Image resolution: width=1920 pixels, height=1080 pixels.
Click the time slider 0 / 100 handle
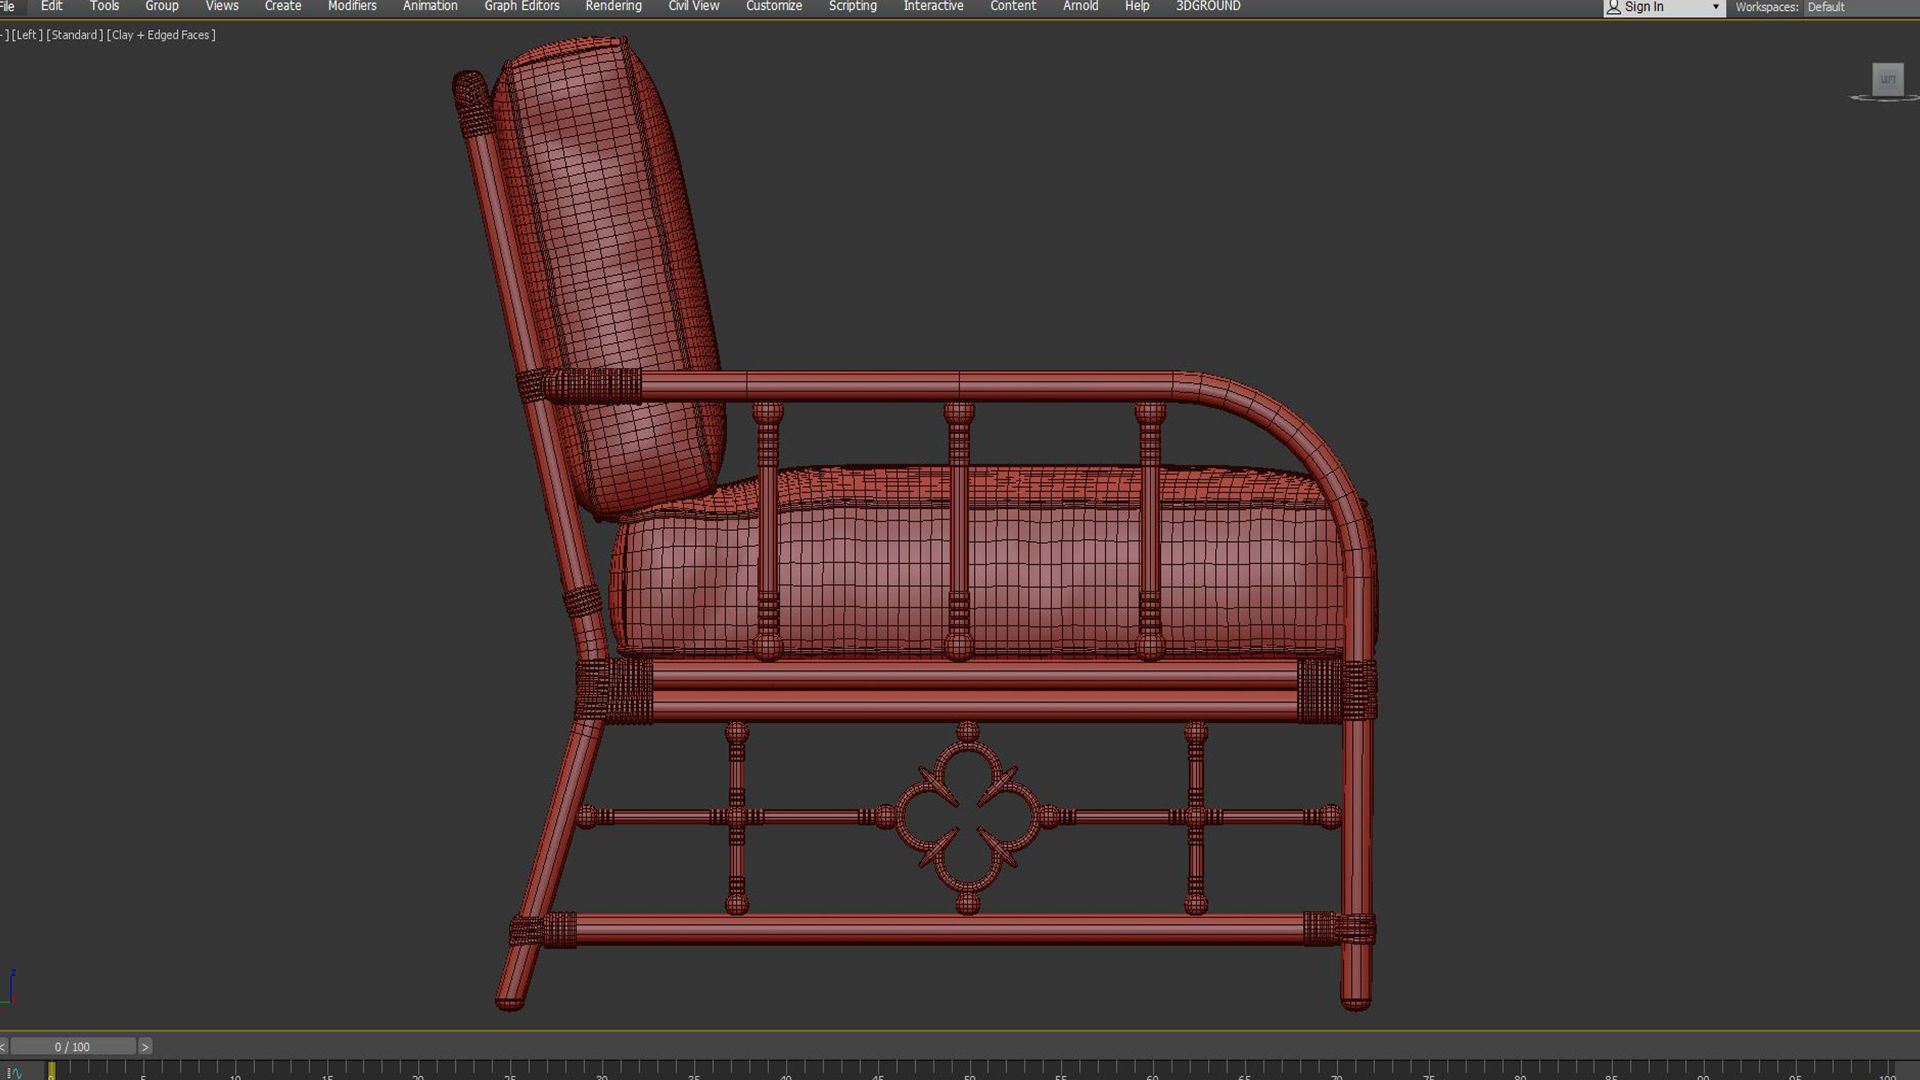point(72,1047)
